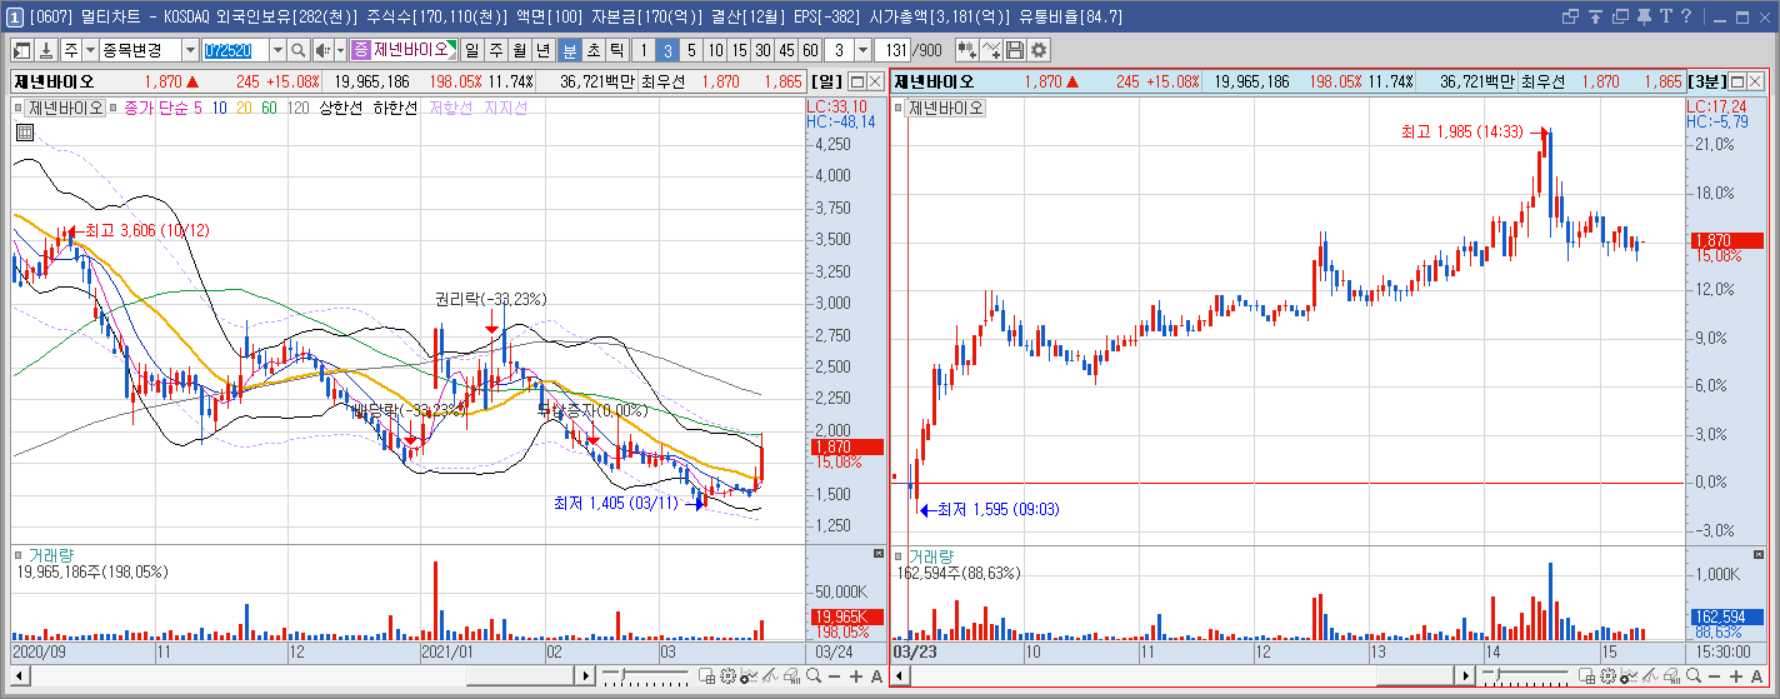Click the zoom in plus icon under left chart

click(x=856, y=677)
